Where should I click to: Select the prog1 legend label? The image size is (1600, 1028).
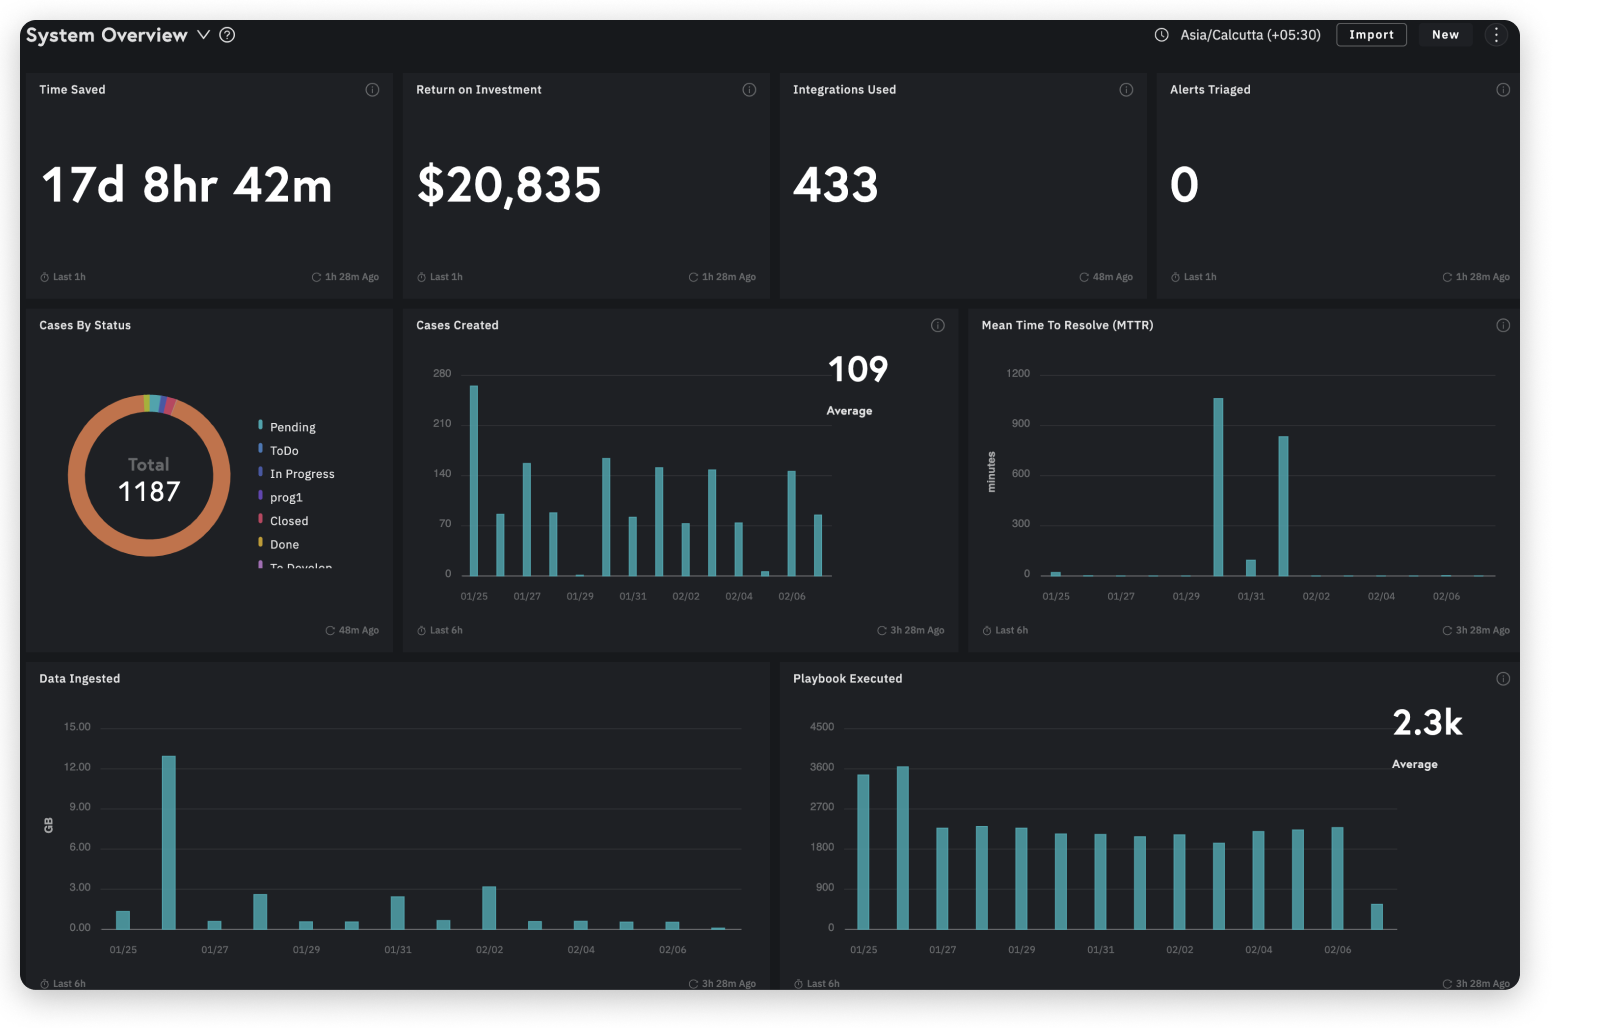tap(286, 498)
